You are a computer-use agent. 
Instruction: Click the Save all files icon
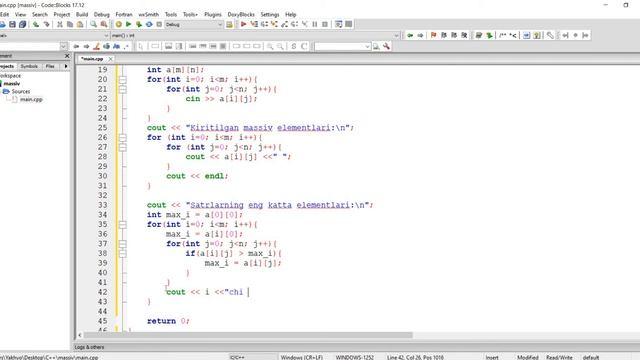pos(22,24)
